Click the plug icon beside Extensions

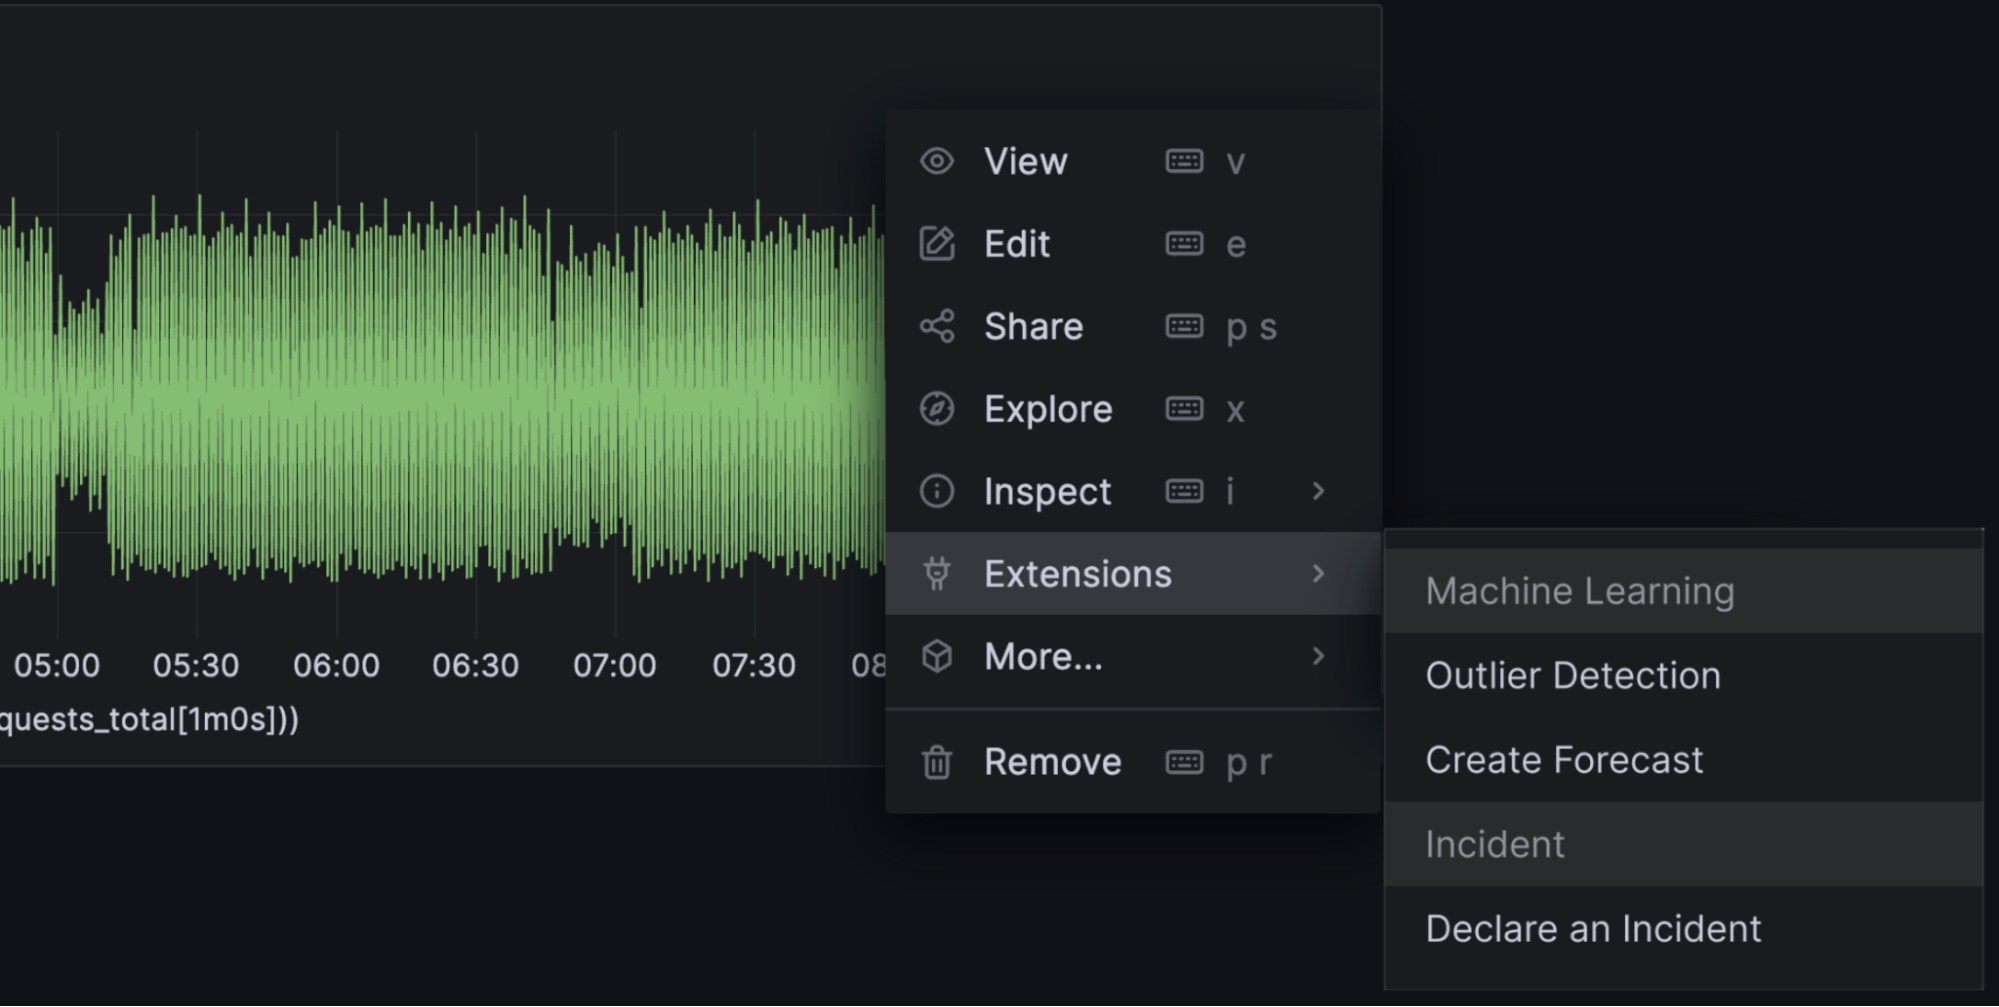point(937,574)
